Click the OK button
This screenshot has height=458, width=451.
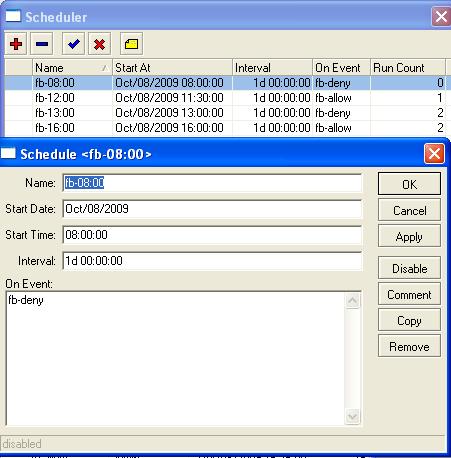tap(409, 184)
